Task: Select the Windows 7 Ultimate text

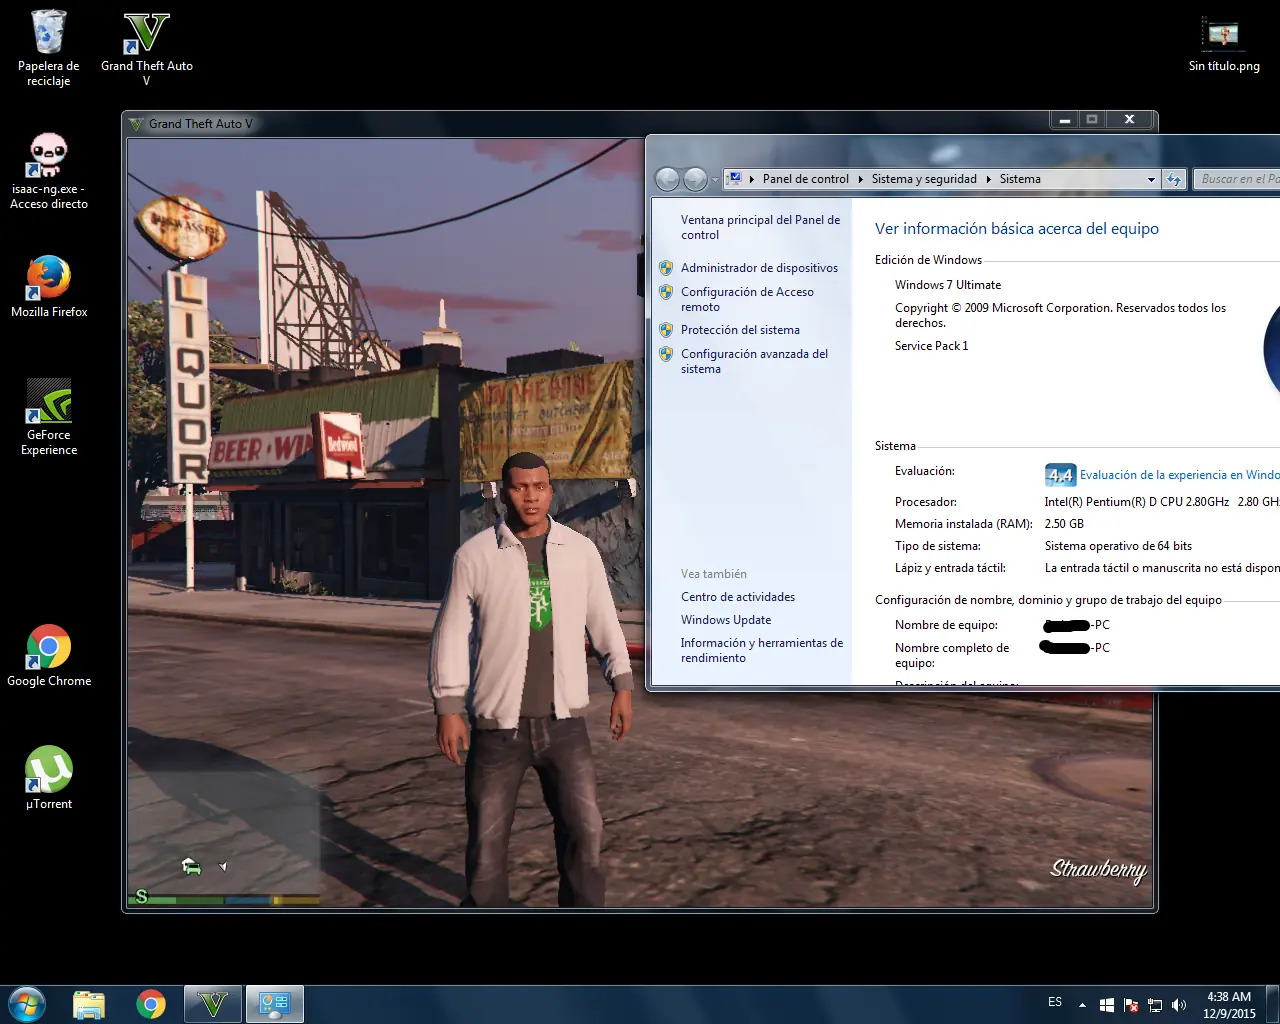Action: 948,285
